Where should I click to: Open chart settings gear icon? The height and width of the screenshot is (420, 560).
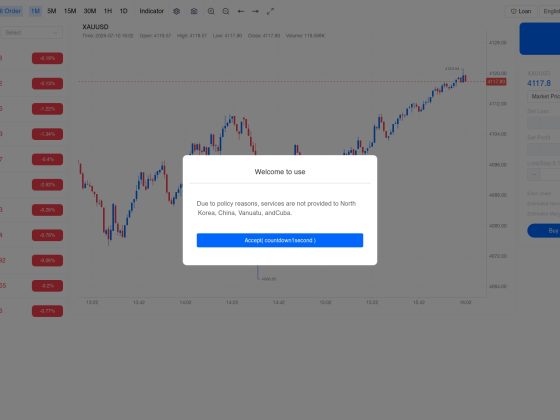point(176,11)
